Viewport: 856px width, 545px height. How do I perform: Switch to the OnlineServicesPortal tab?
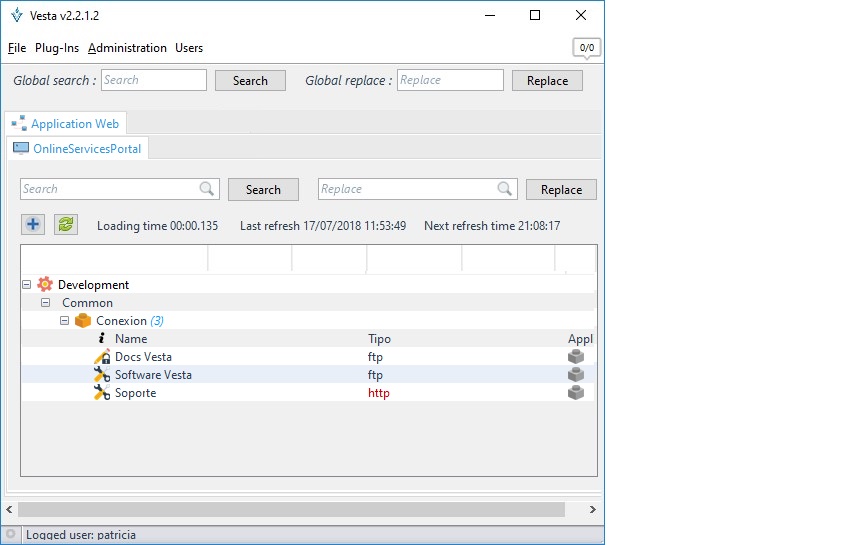click(x=78, y=149)
